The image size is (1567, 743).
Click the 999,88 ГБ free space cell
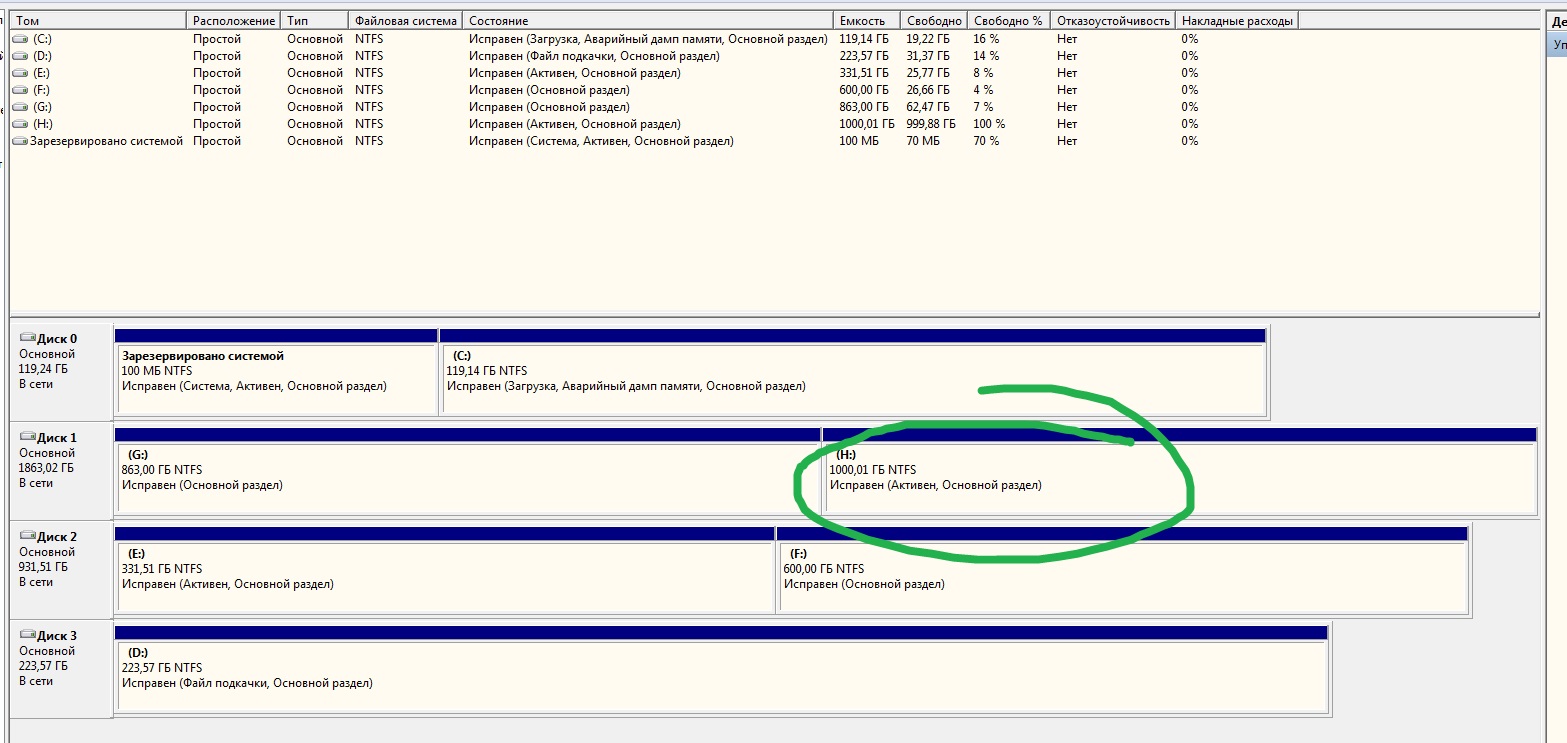[931, 124]
